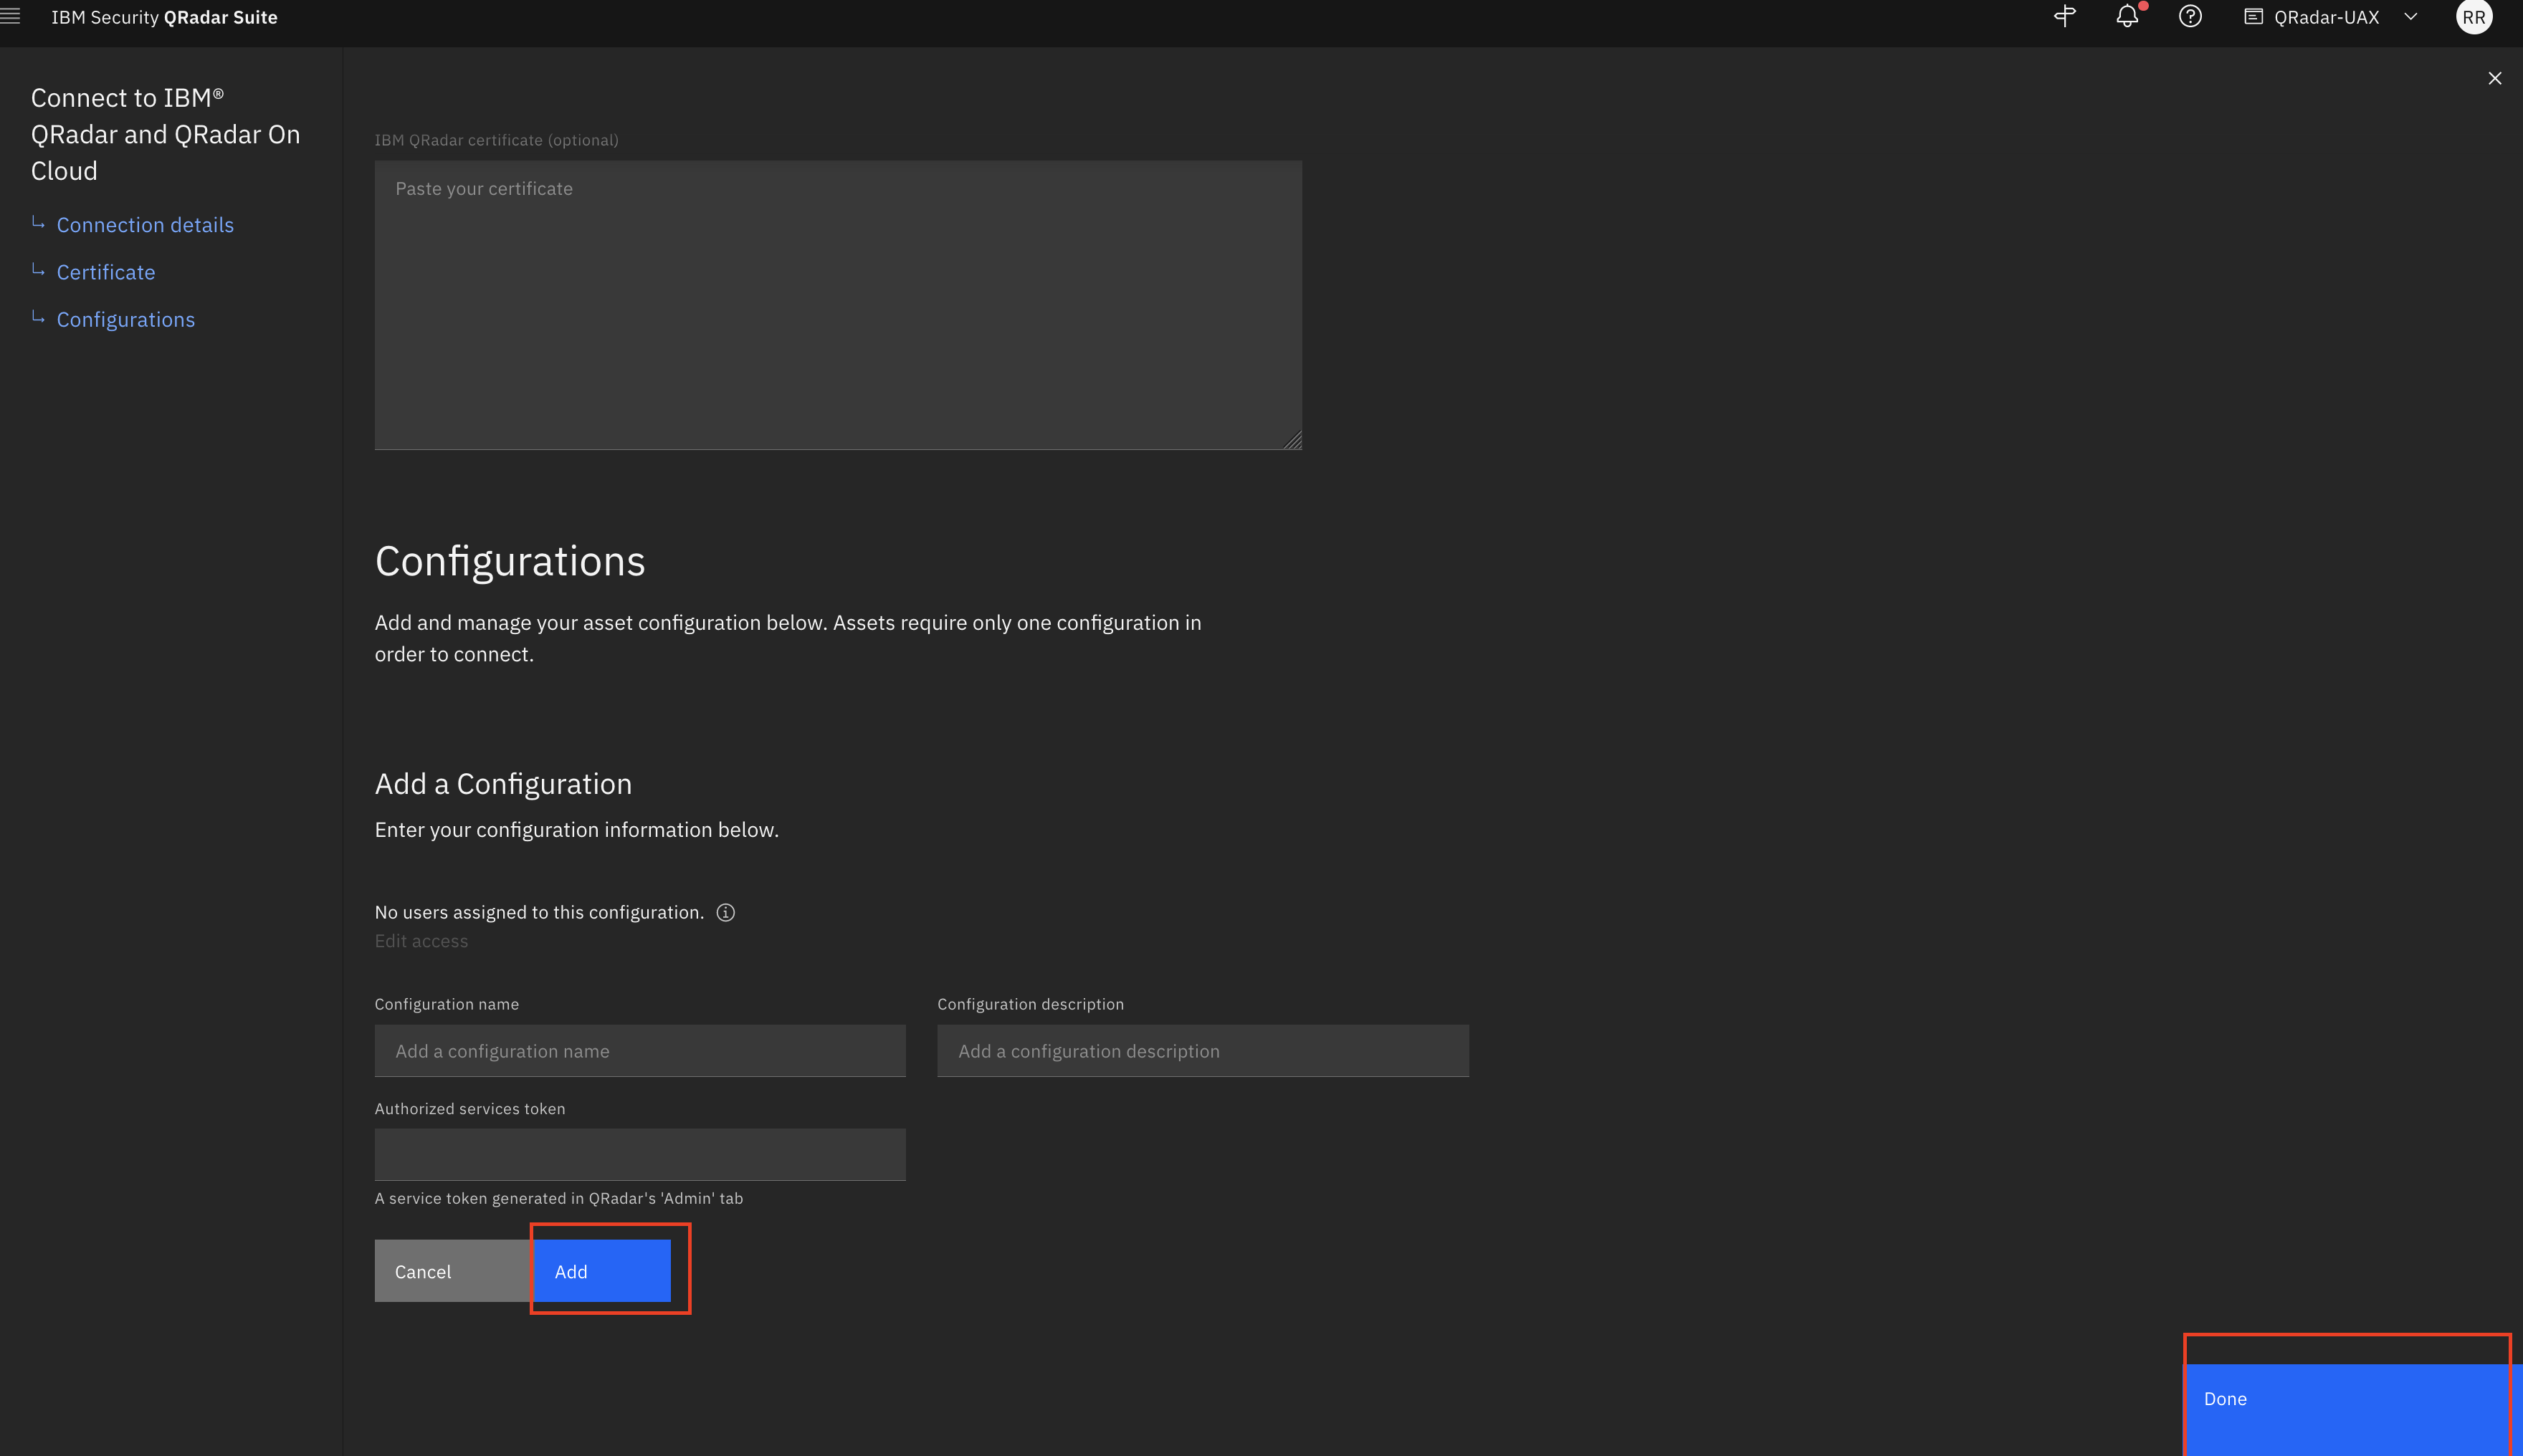Focus the Authorized services token field
This screenshot has height=1456, width=2523.
(x=640, y=1155)
